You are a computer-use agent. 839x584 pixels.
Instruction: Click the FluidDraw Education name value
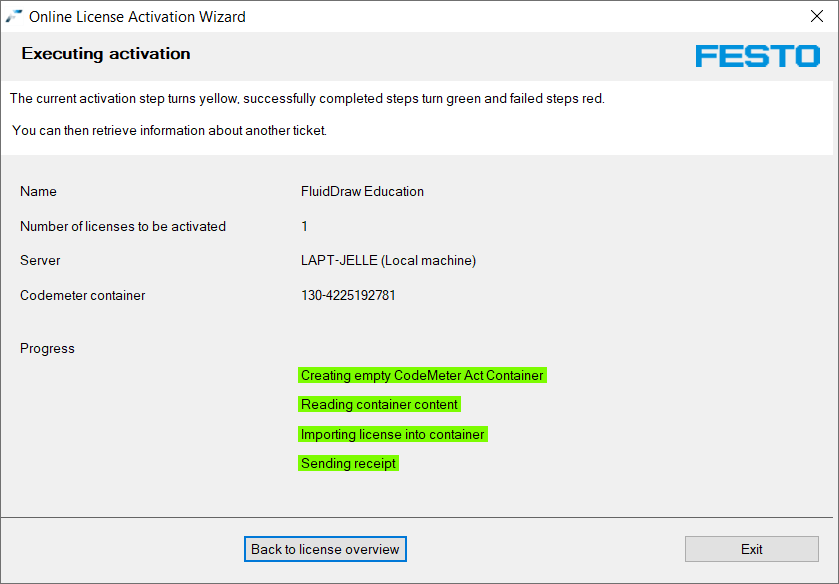(362, 192)
